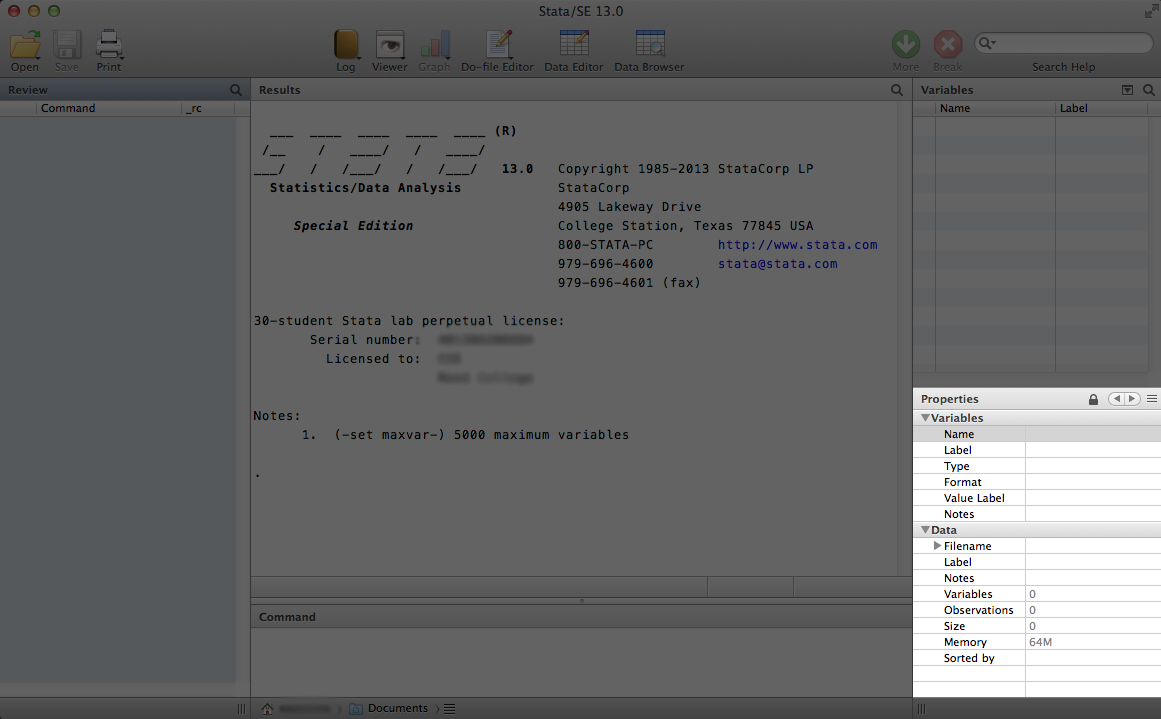Collapse the Variables section in Properties
Image resolution: width=1161 pixels, height=719 pixels.
[925, 418]
